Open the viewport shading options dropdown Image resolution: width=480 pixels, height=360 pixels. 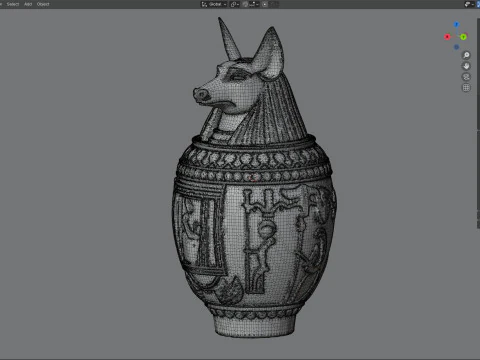tap(469, 4)
